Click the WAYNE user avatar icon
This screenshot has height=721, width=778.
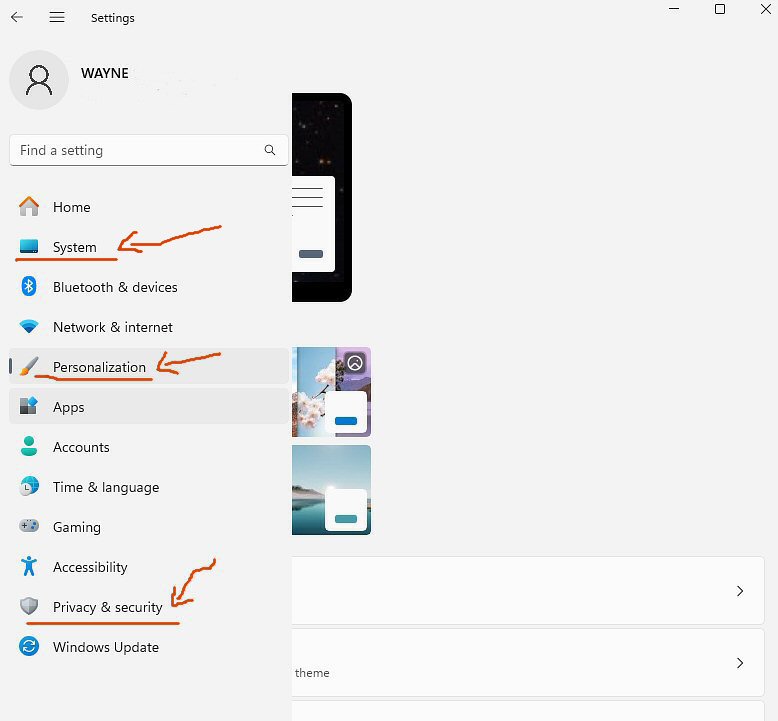[39, 80]
